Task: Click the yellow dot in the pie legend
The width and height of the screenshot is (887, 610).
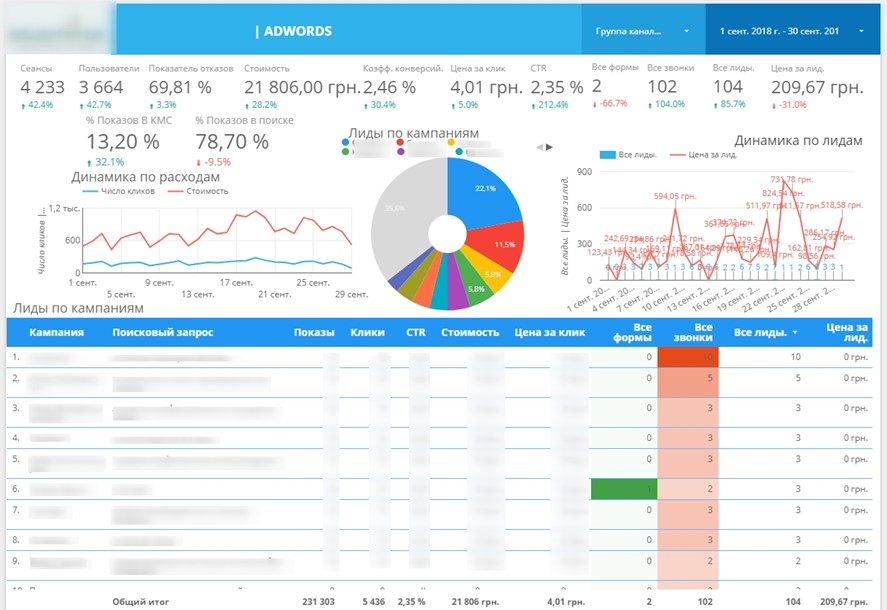Action: point(451,142)
